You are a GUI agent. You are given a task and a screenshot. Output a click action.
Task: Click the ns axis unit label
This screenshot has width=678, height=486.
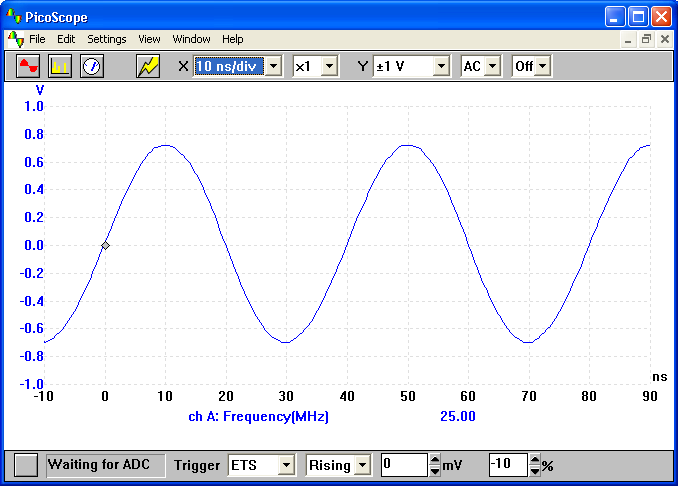pyautogui.click(x=660, y=377)
